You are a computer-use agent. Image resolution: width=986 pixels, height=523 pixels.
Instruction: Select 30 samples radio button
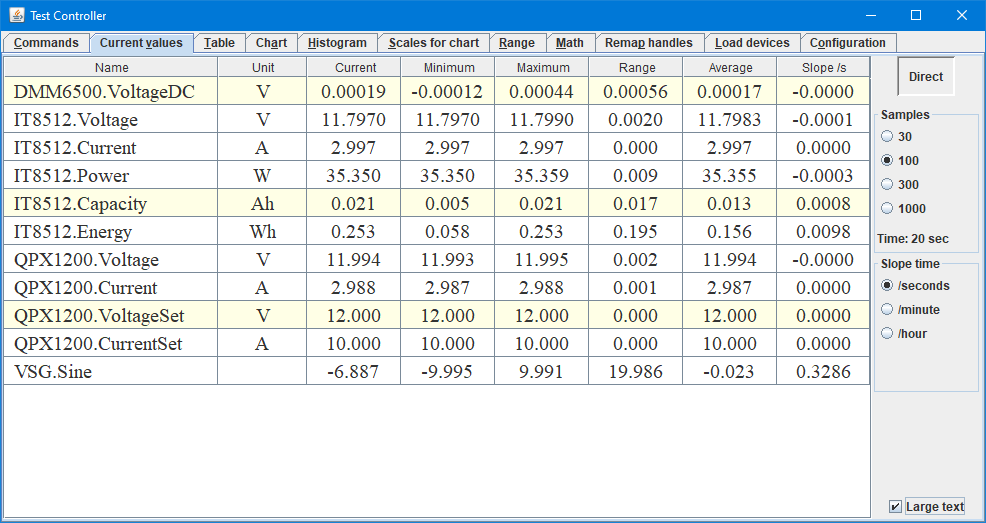(887, 136)
